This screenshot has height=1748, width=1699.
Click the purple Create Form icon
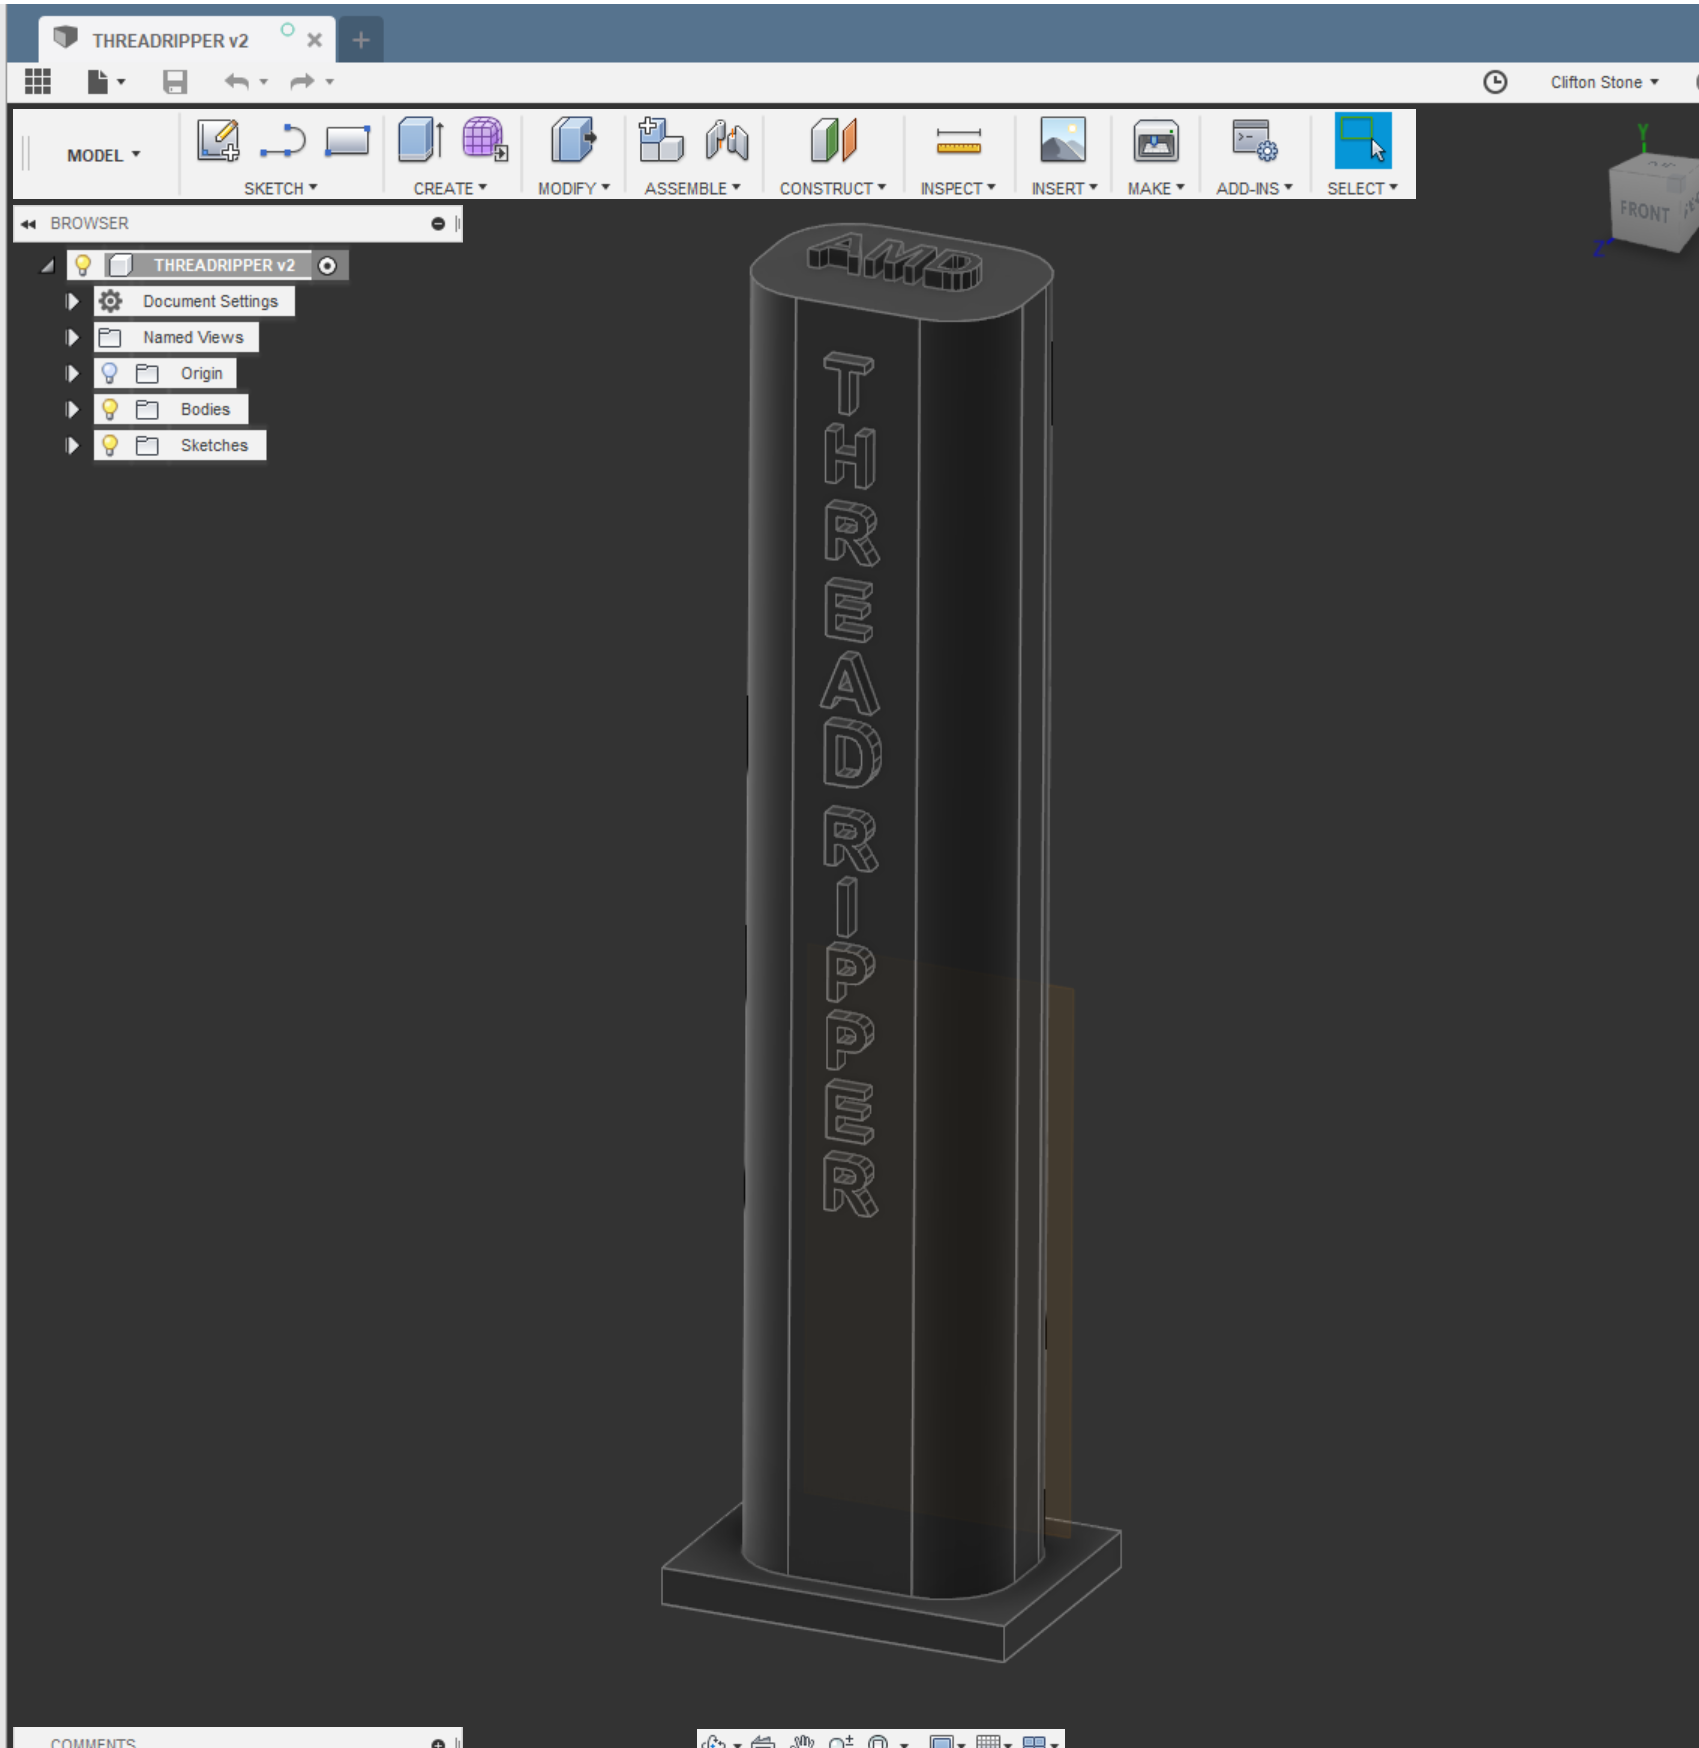coord(485,140)
